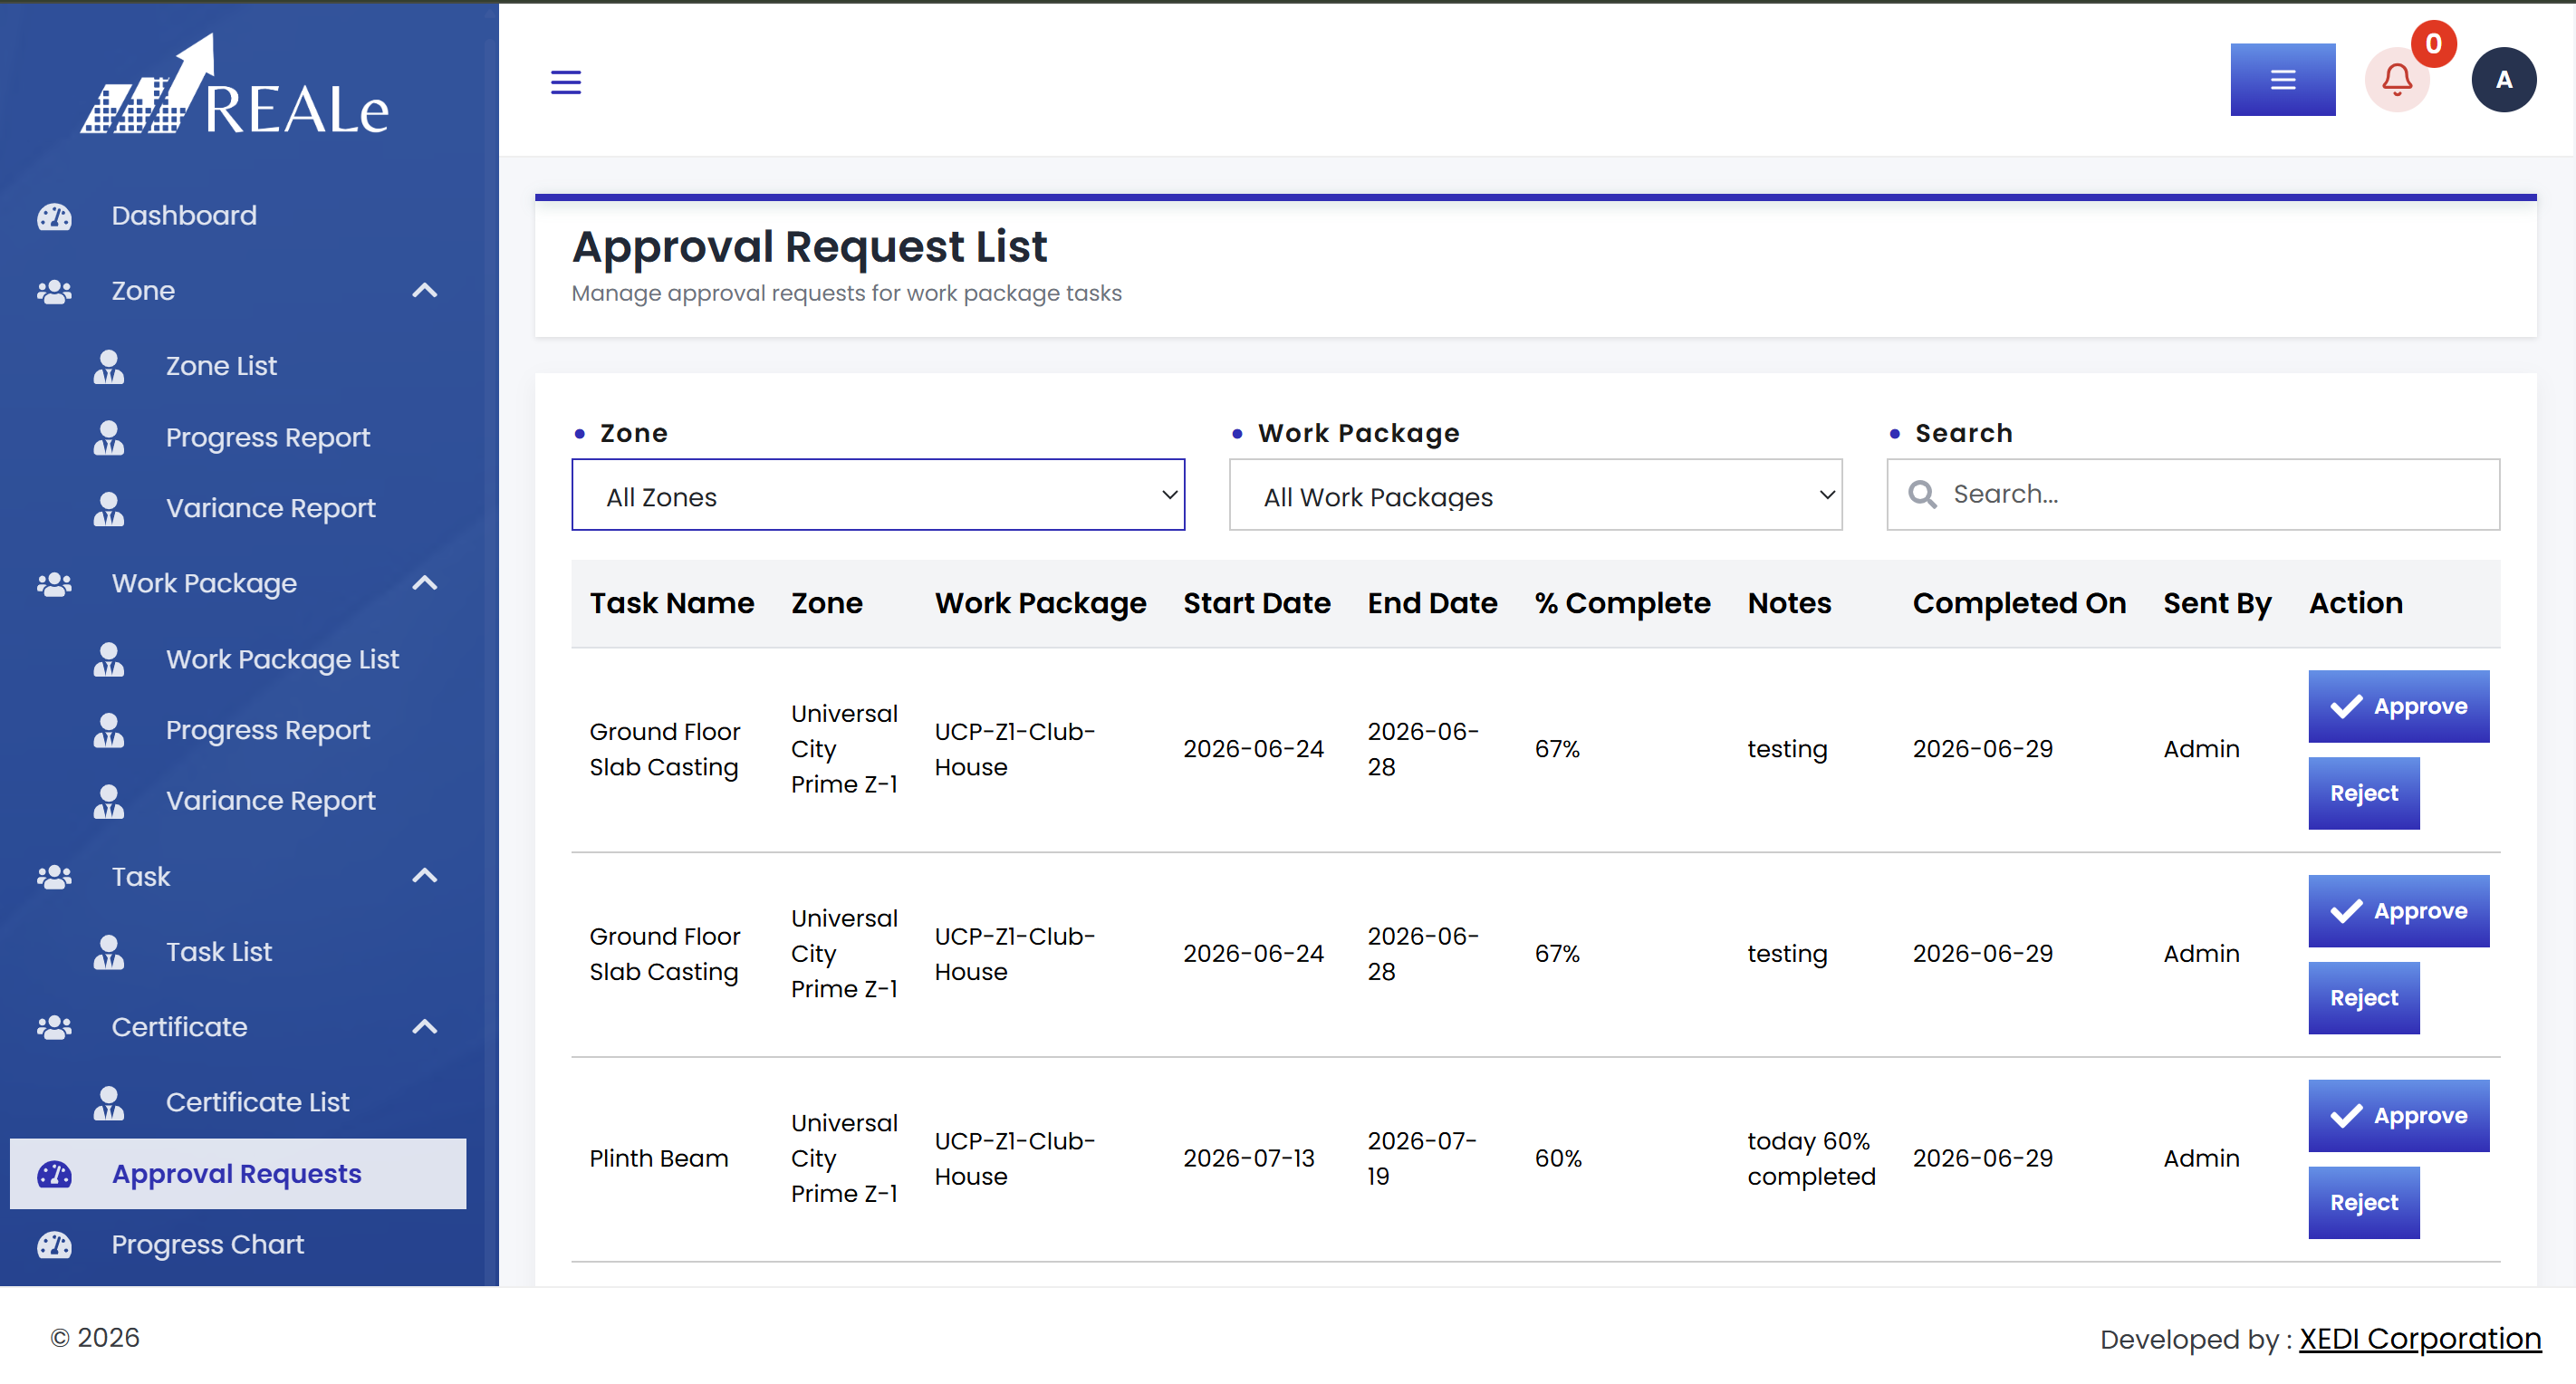The image size is (2576, 1384).
Task: Toggle sidebar with the hamburger icon
Action: click(566, 82)
